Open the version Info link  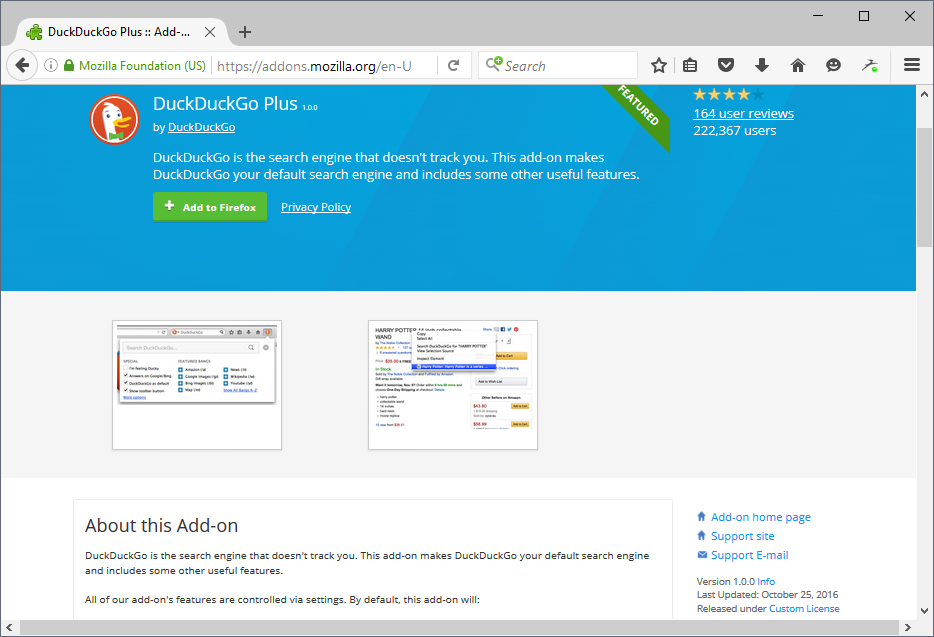coord(766,582)
